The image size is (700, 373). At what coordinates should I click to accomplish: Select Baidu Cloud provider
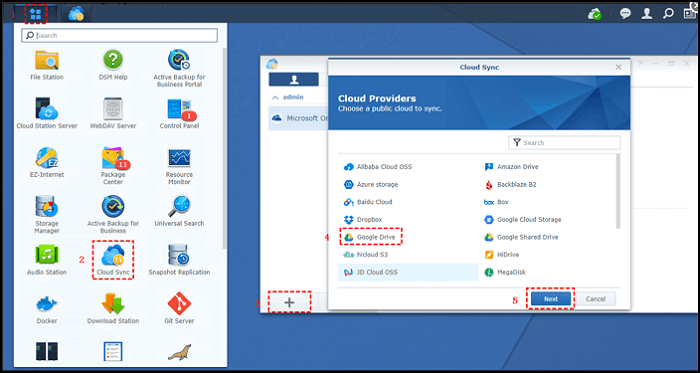coord(368,202)
